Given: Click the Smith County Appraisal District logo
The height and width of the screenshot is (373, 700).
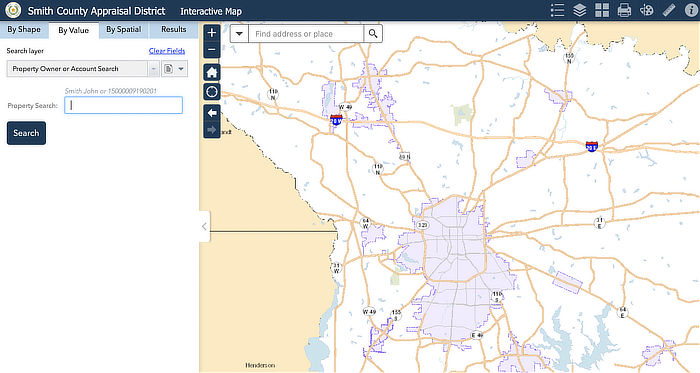Looking at the screenshot, I should (x=13, y=10).
